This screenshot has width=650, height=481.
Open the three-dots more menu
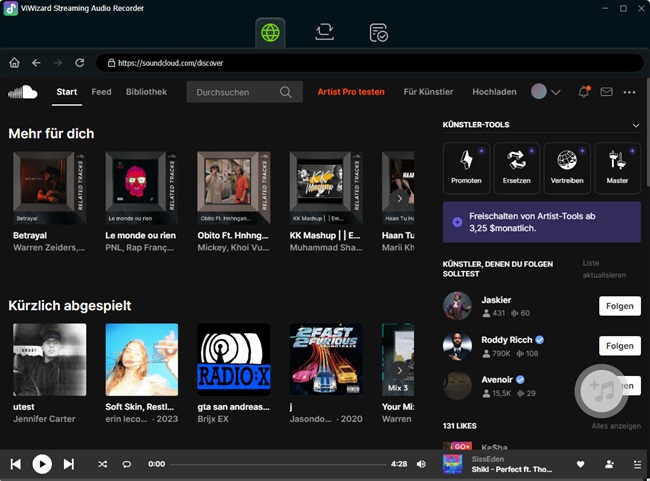point(629,92)
